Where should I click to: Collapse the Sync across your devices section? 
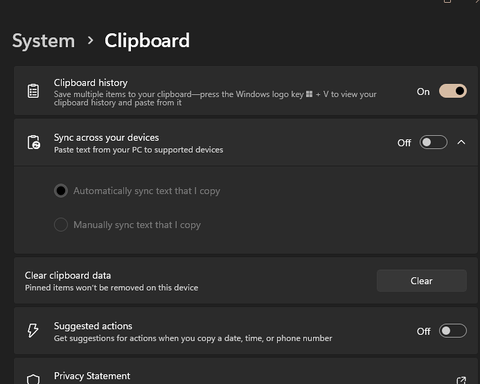point(461,142)
